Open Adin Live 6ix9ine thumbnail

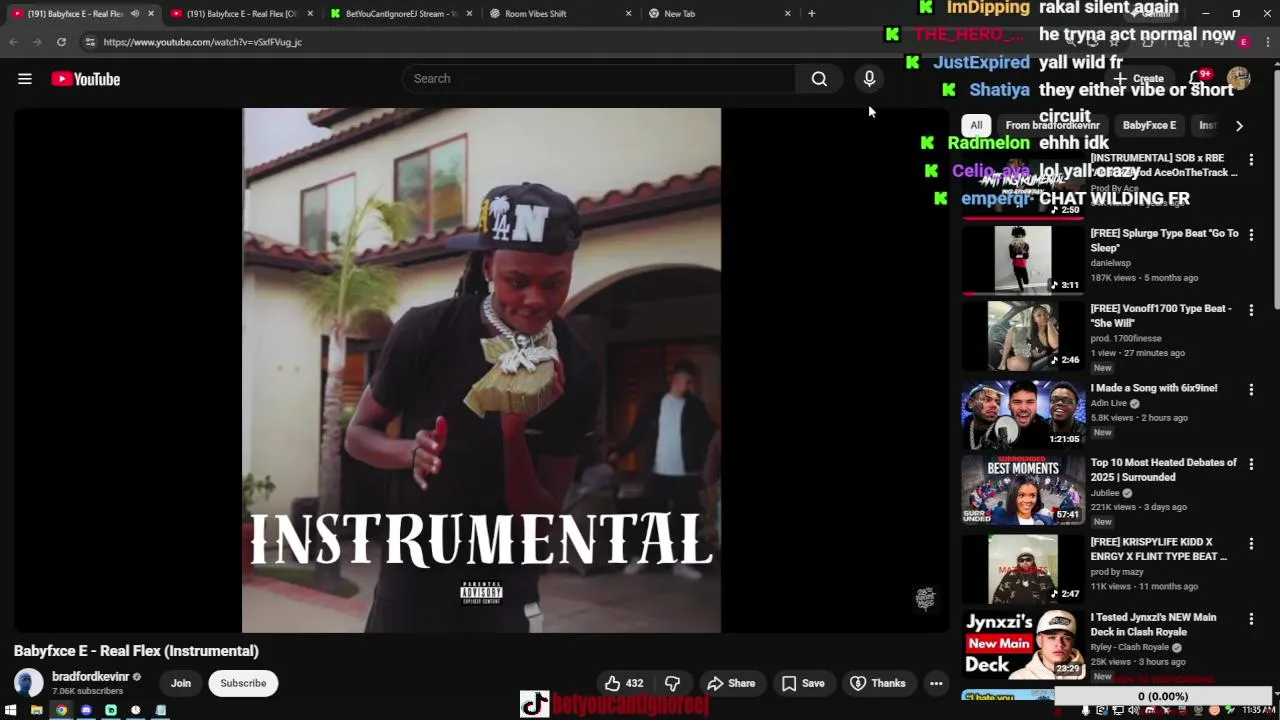pos(1023,414)
